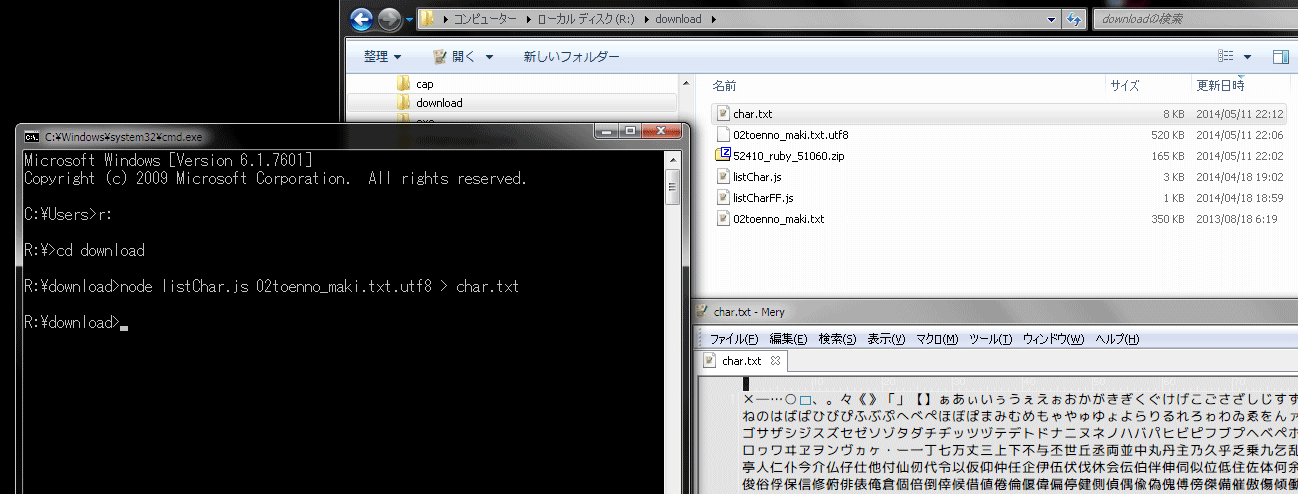This screenshot has height=494, width=1298.
Task: Open the 編集(E) menu in Mery
Action: pyautogui.click(x=789, y=339)
